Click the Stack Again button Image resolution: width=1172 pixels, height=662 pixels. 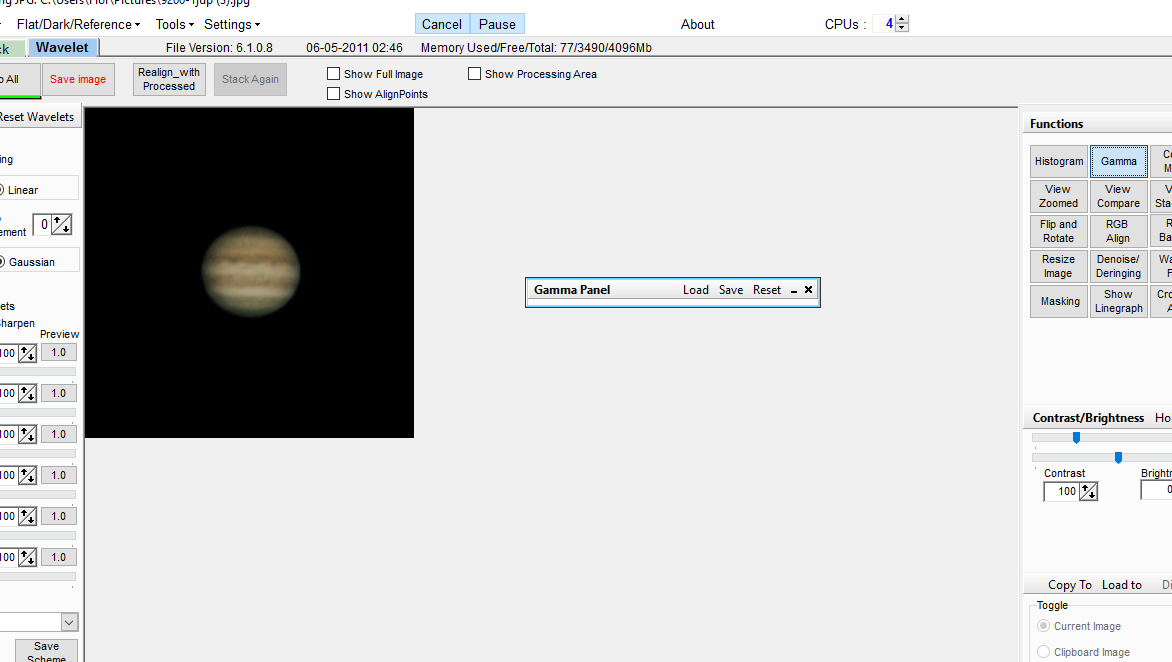250,79
